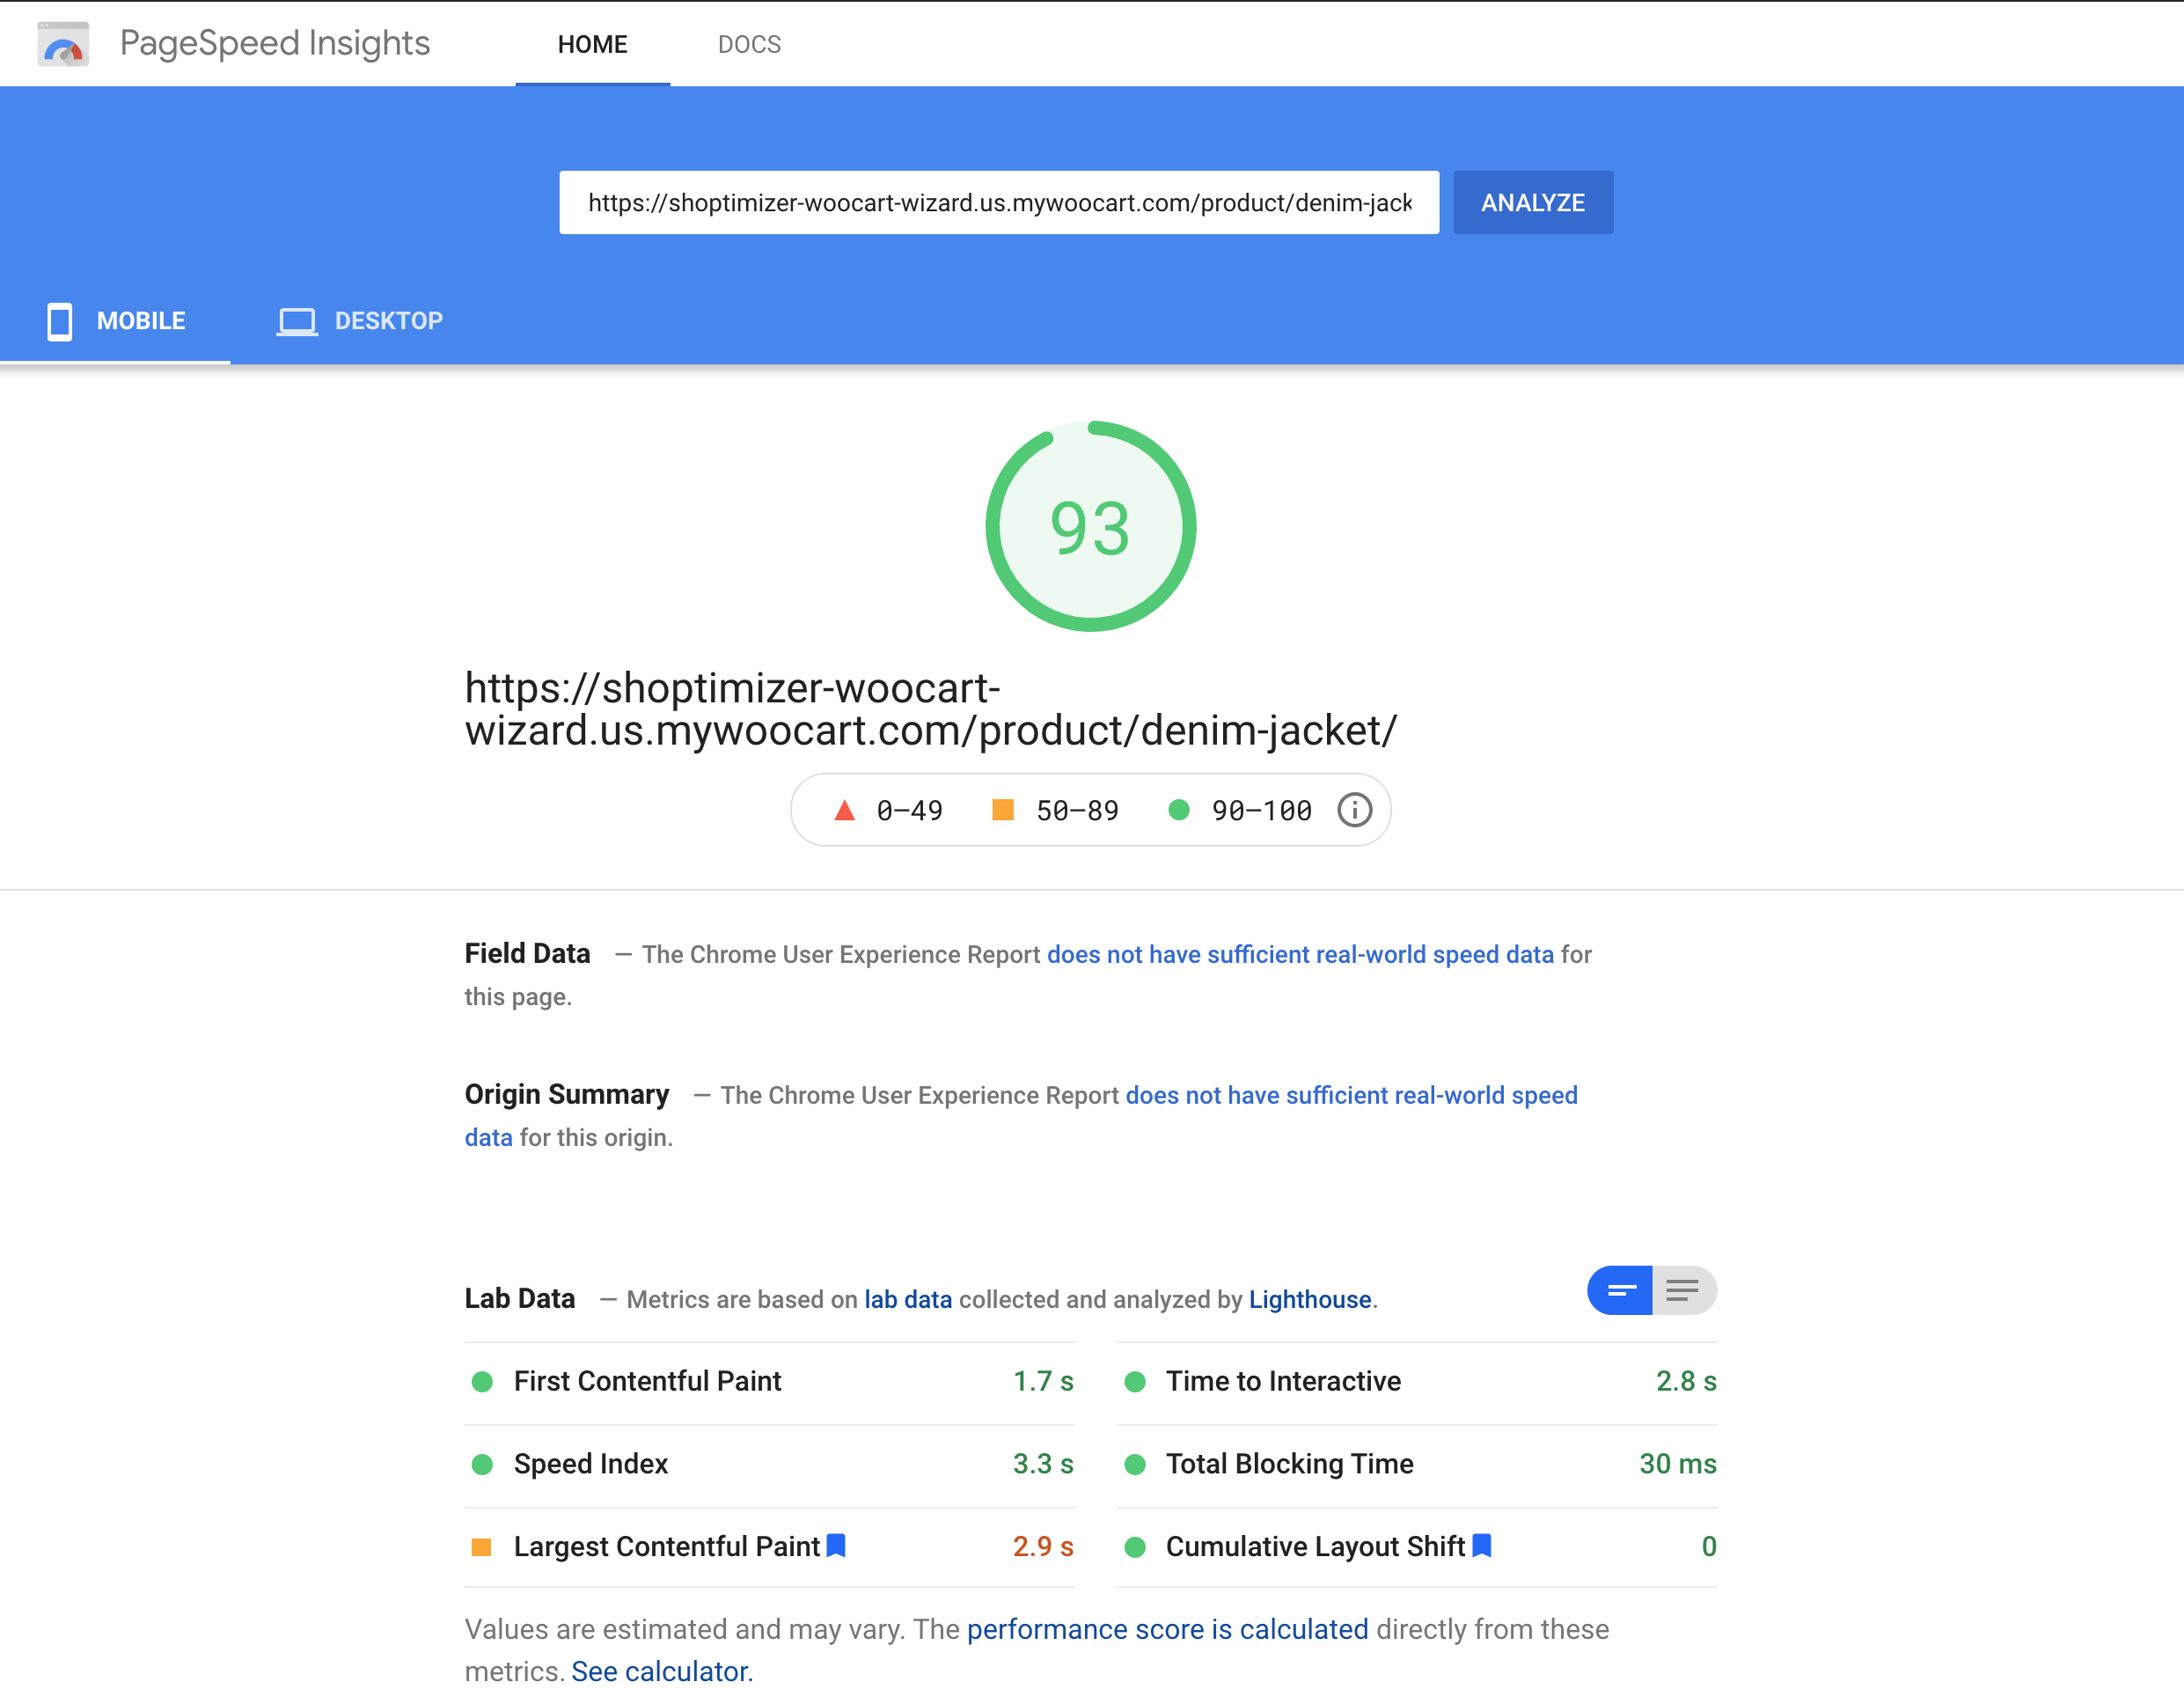Open the Lighthouse link
Image resolution: width=2184 pixels, height=1704 pixels.
(x=1310, y=1299)
